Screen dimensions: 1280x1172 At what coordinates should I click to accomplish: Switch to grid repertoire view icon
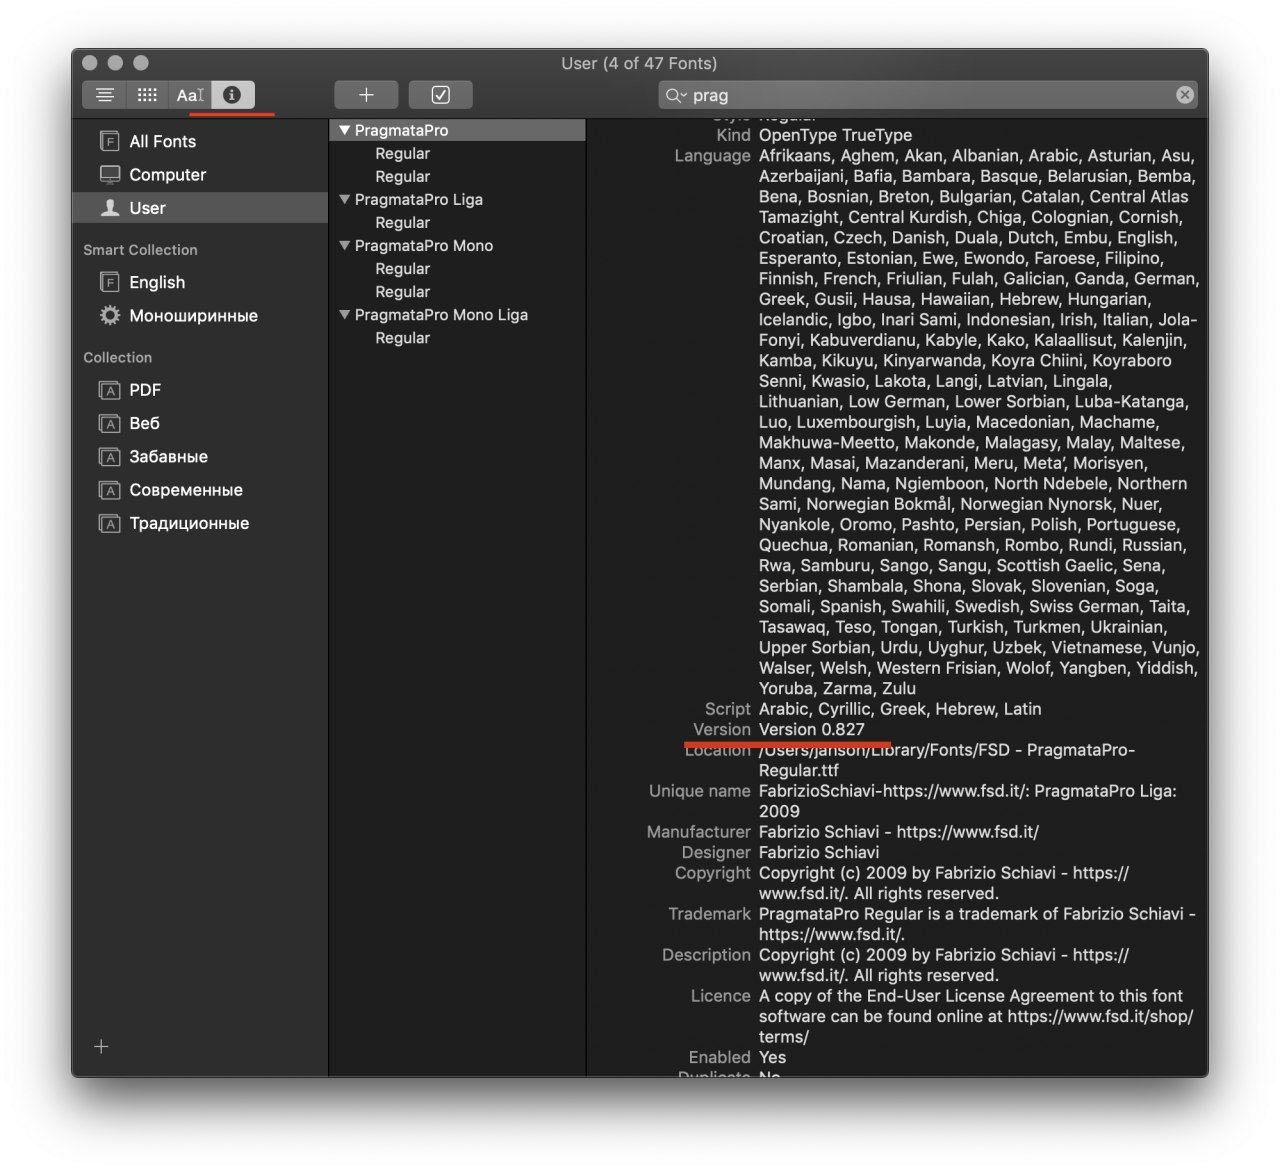147,95
